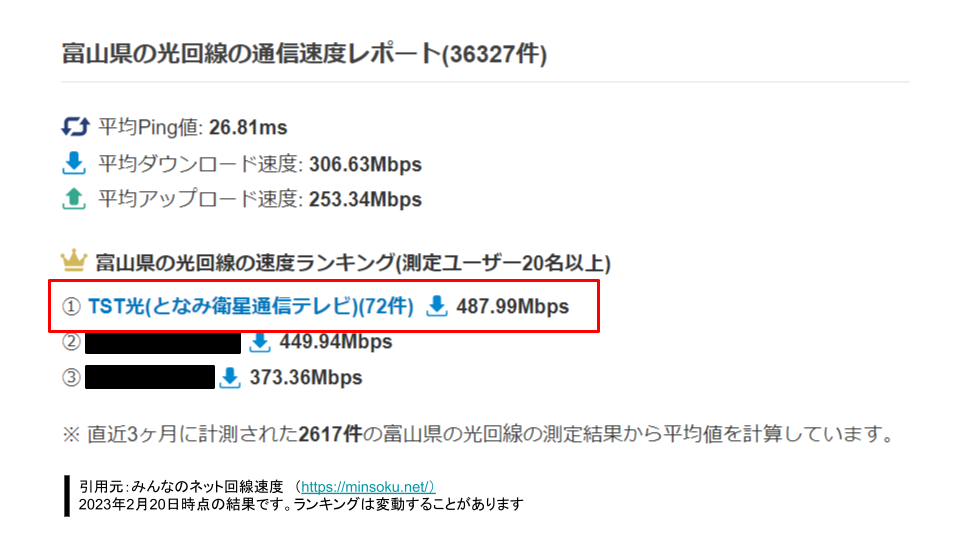Click the bold 2617件 measurement count
Screen dimensions: 960x540
(x=330, y=434)
